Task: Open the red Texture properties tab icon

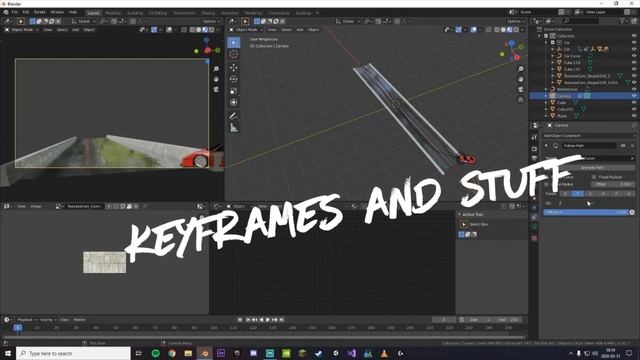Action: pos(534,238)
